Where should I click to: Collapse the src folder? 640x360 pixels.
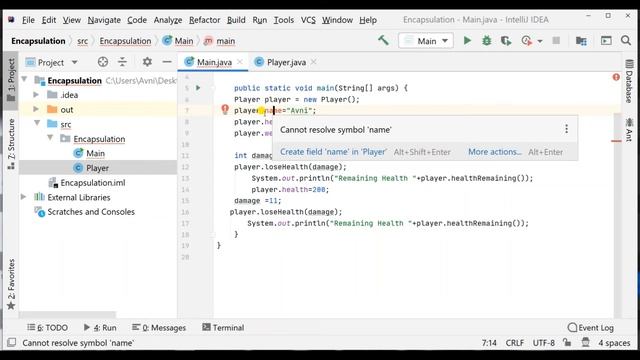pos(37,123)
